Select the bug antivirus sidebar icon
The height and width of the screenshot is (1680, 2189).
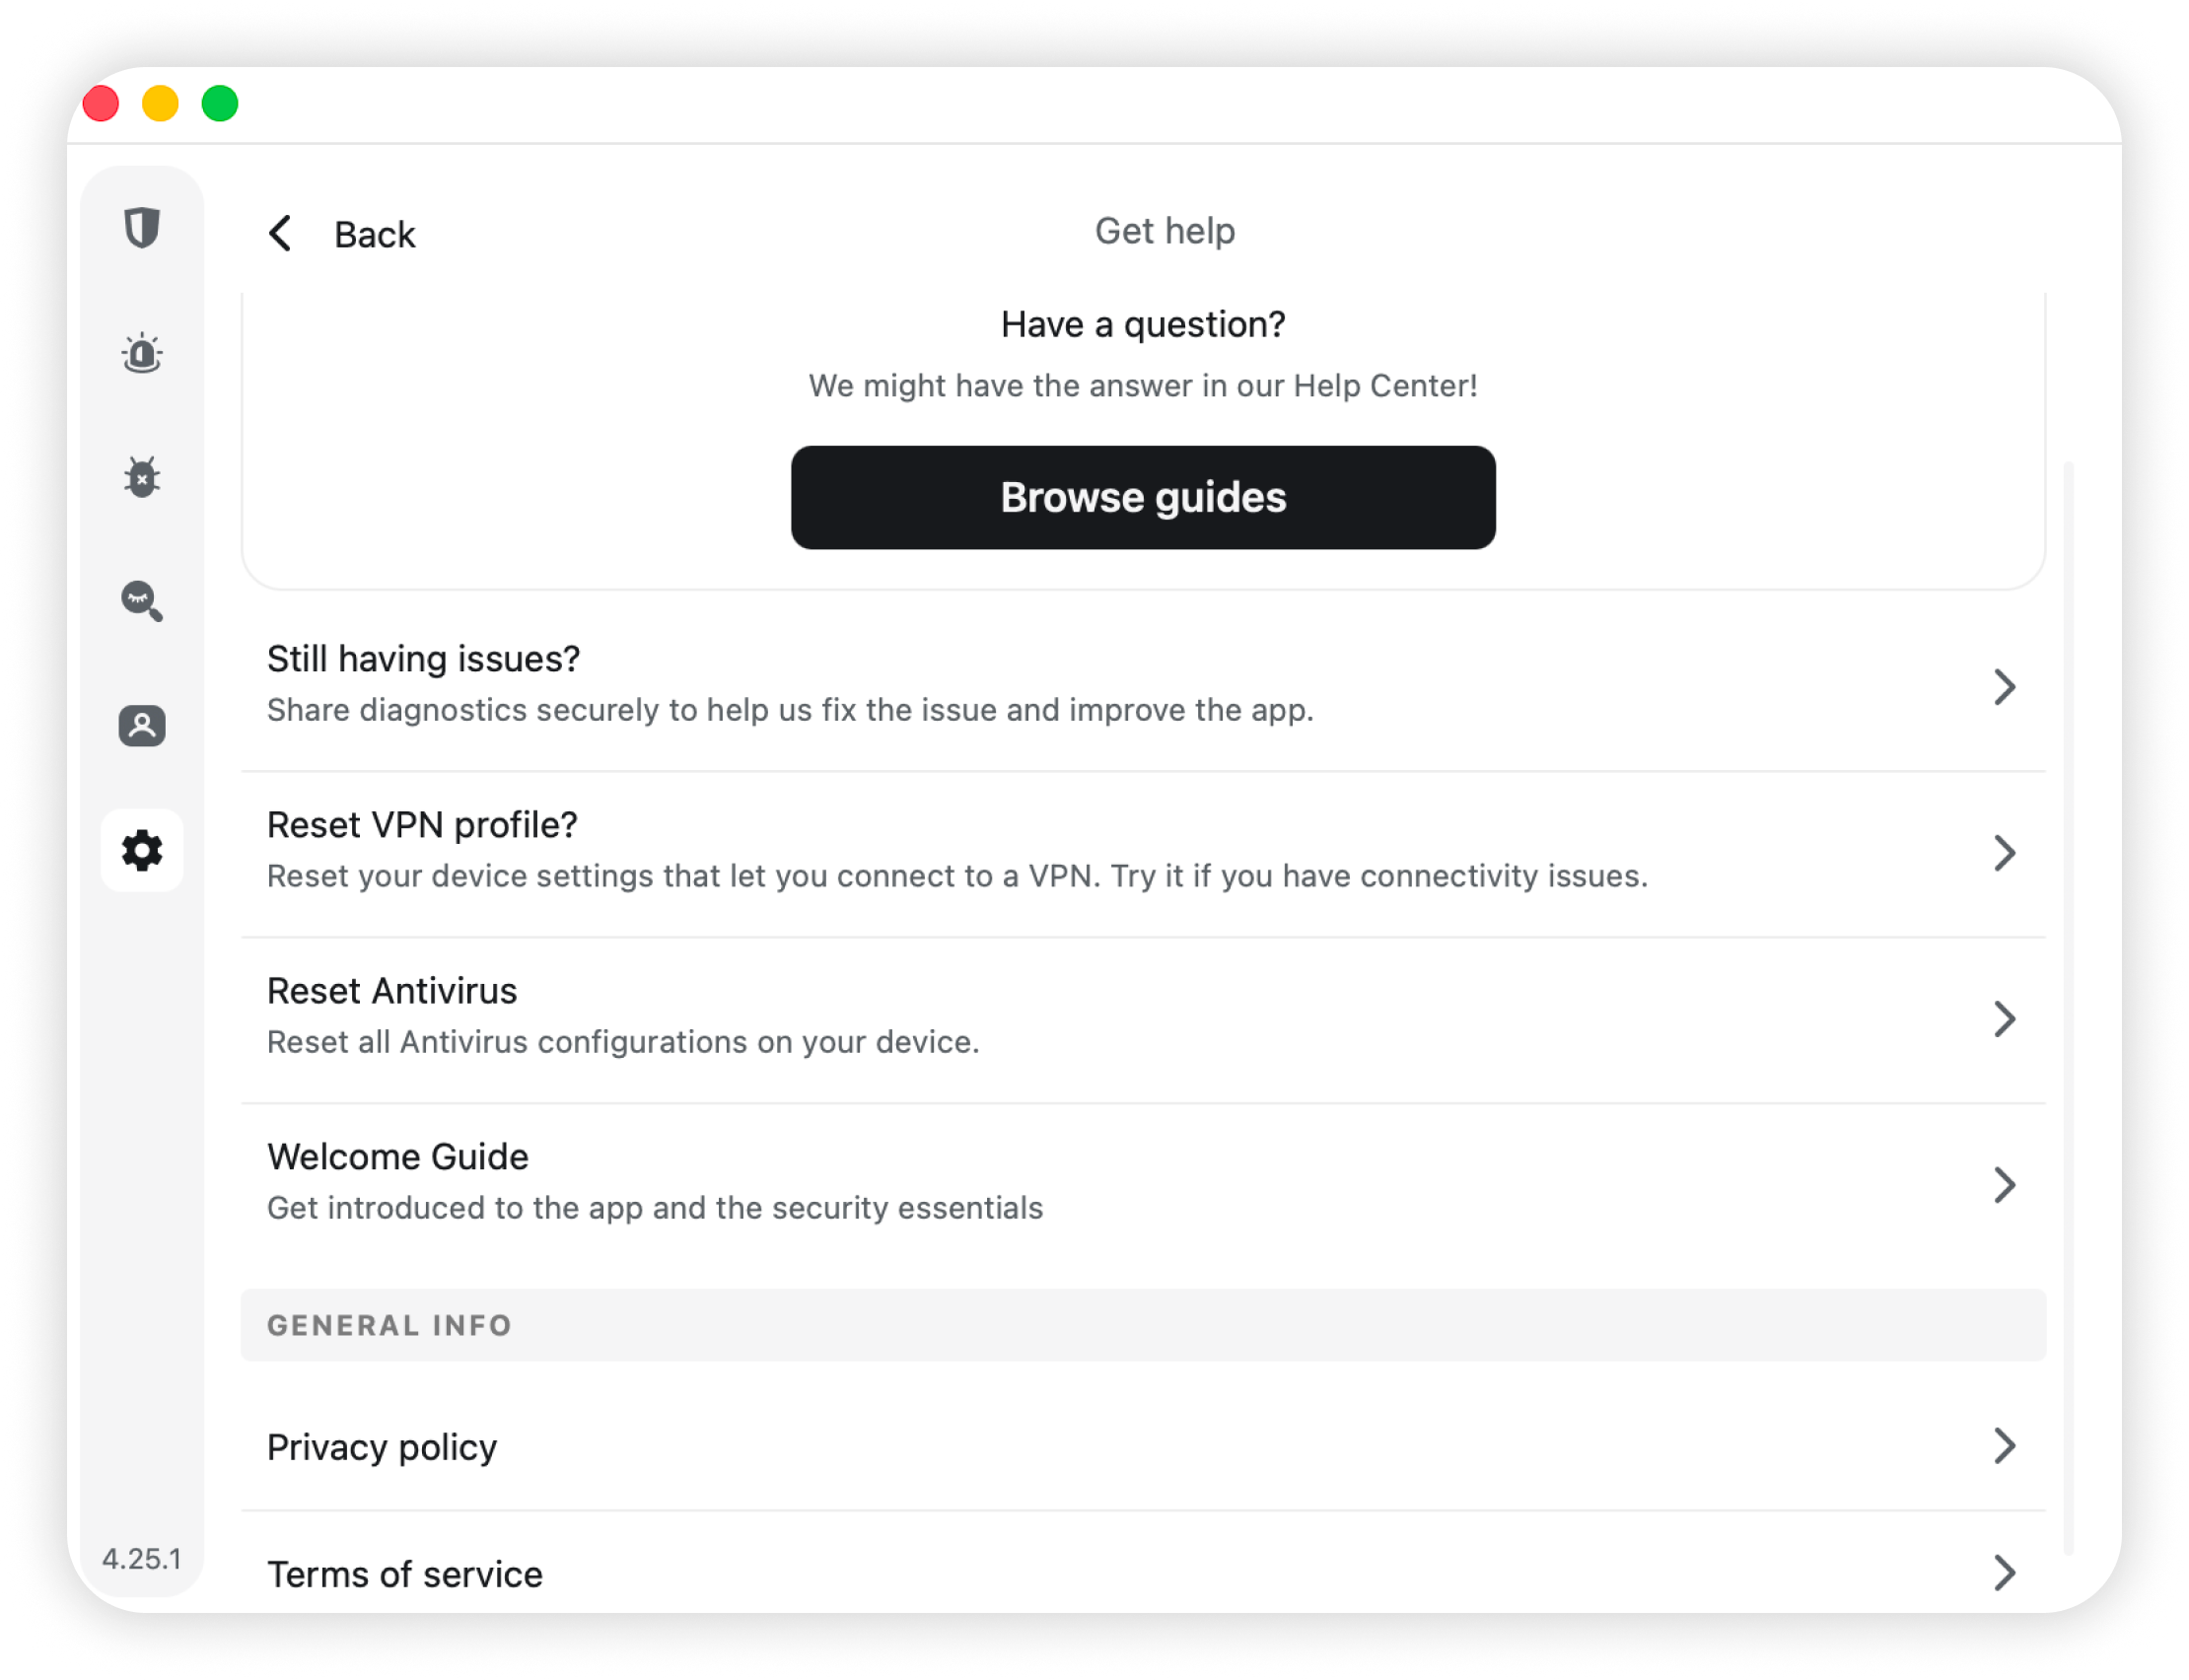pyautogui.click(x=142, y=477)
